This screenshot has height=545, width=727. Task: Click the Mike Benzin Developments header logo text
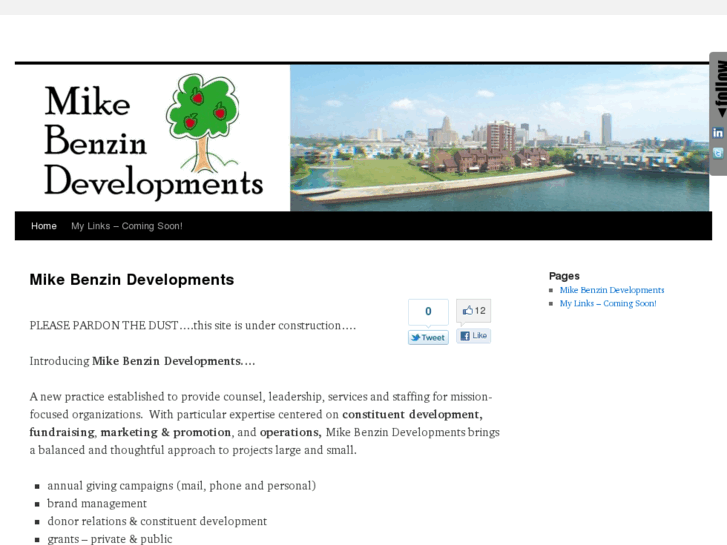[153, 141]
